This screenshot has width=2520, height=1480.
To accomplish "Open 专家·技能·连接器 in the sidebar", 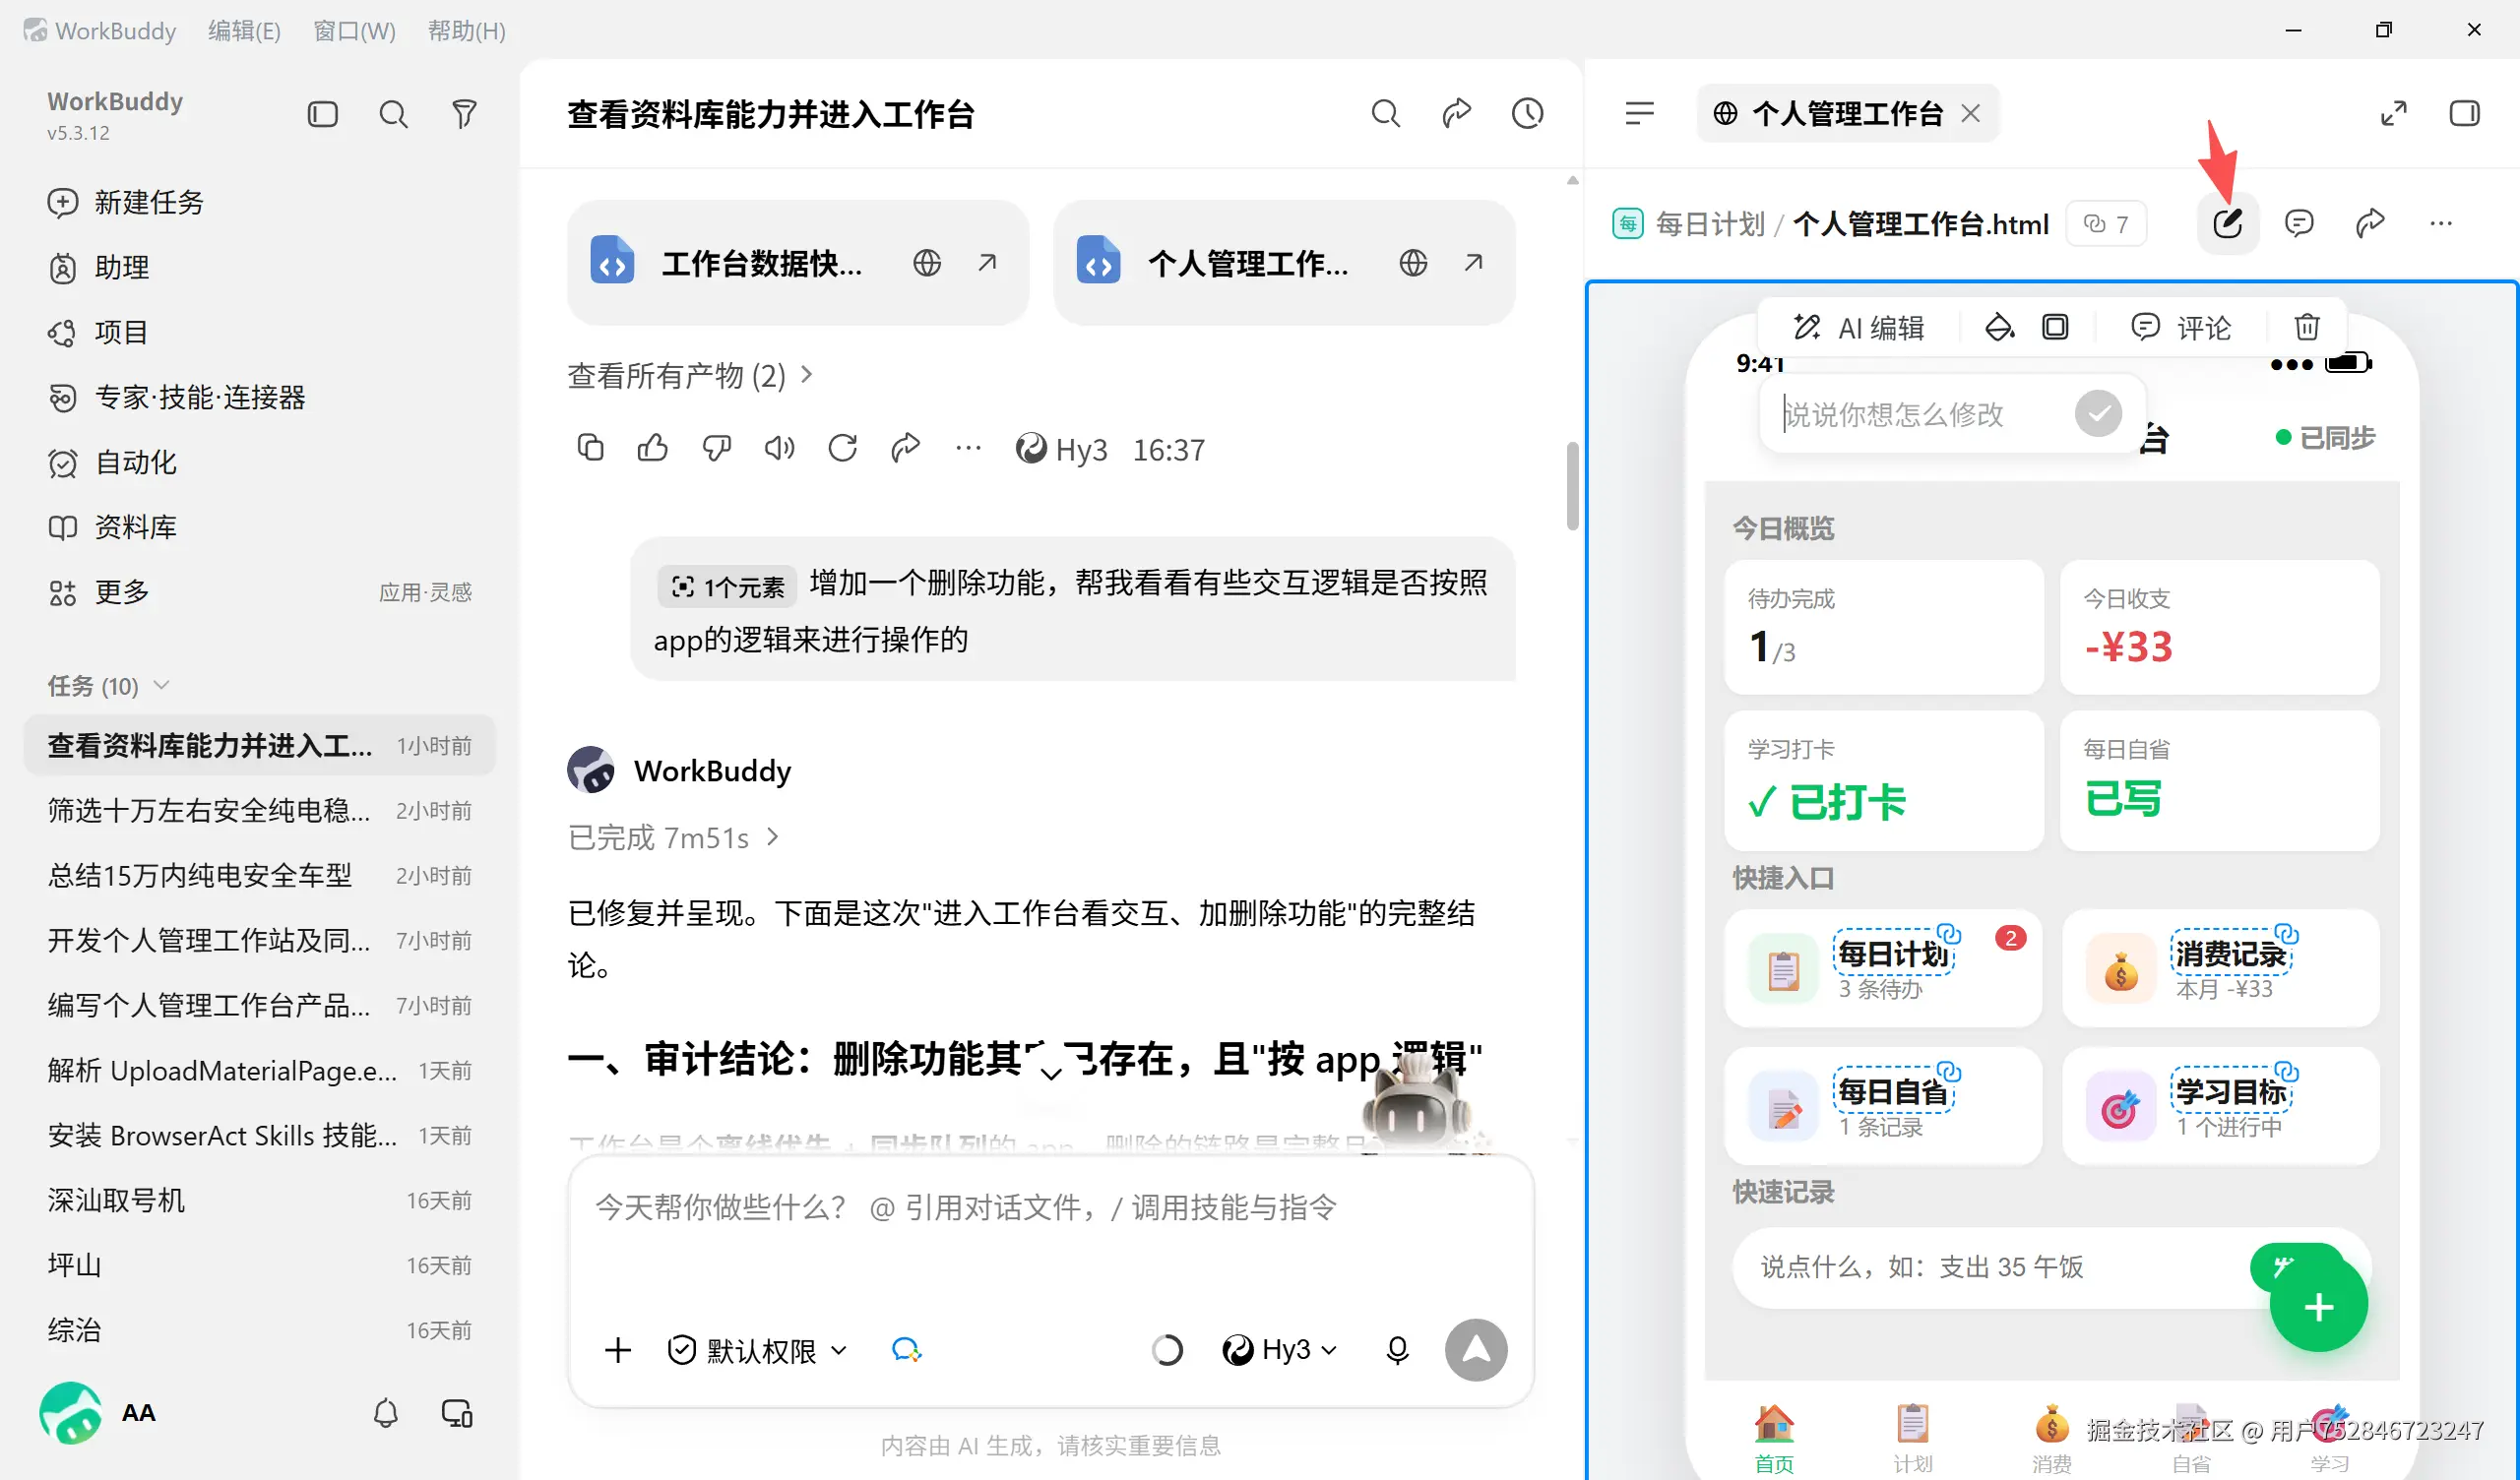I will point(177,397).
